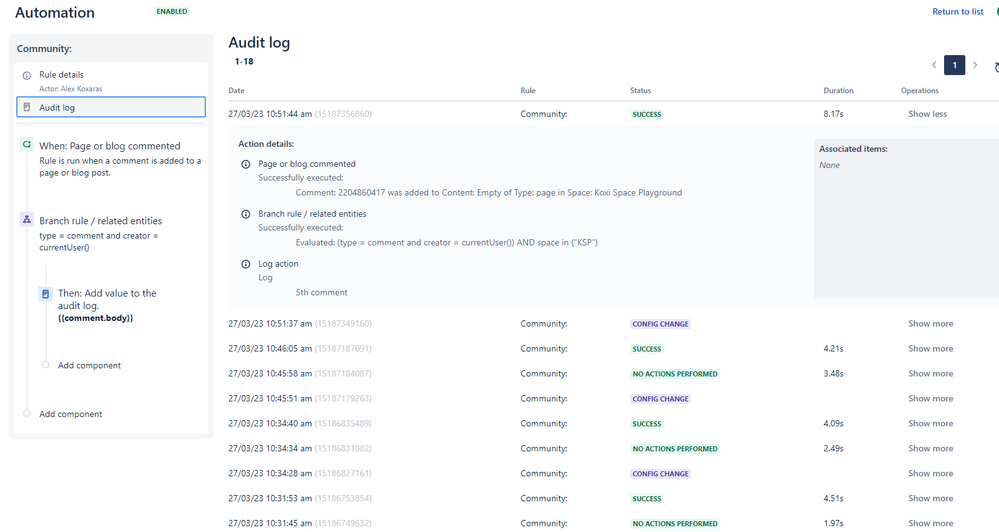999x532 pixels.
Task: Click CONFIG CHANGE badge on 10:34:28 row
Action: click(661, 473)
